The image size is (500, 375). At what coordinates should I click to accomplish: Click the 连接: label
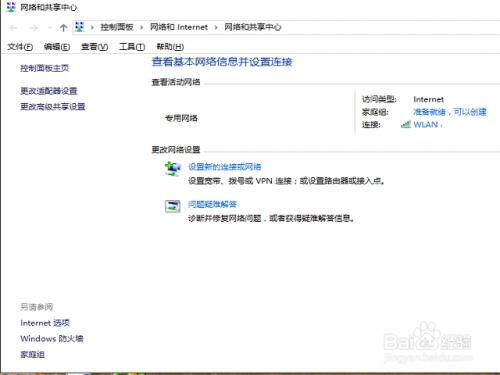371,125
